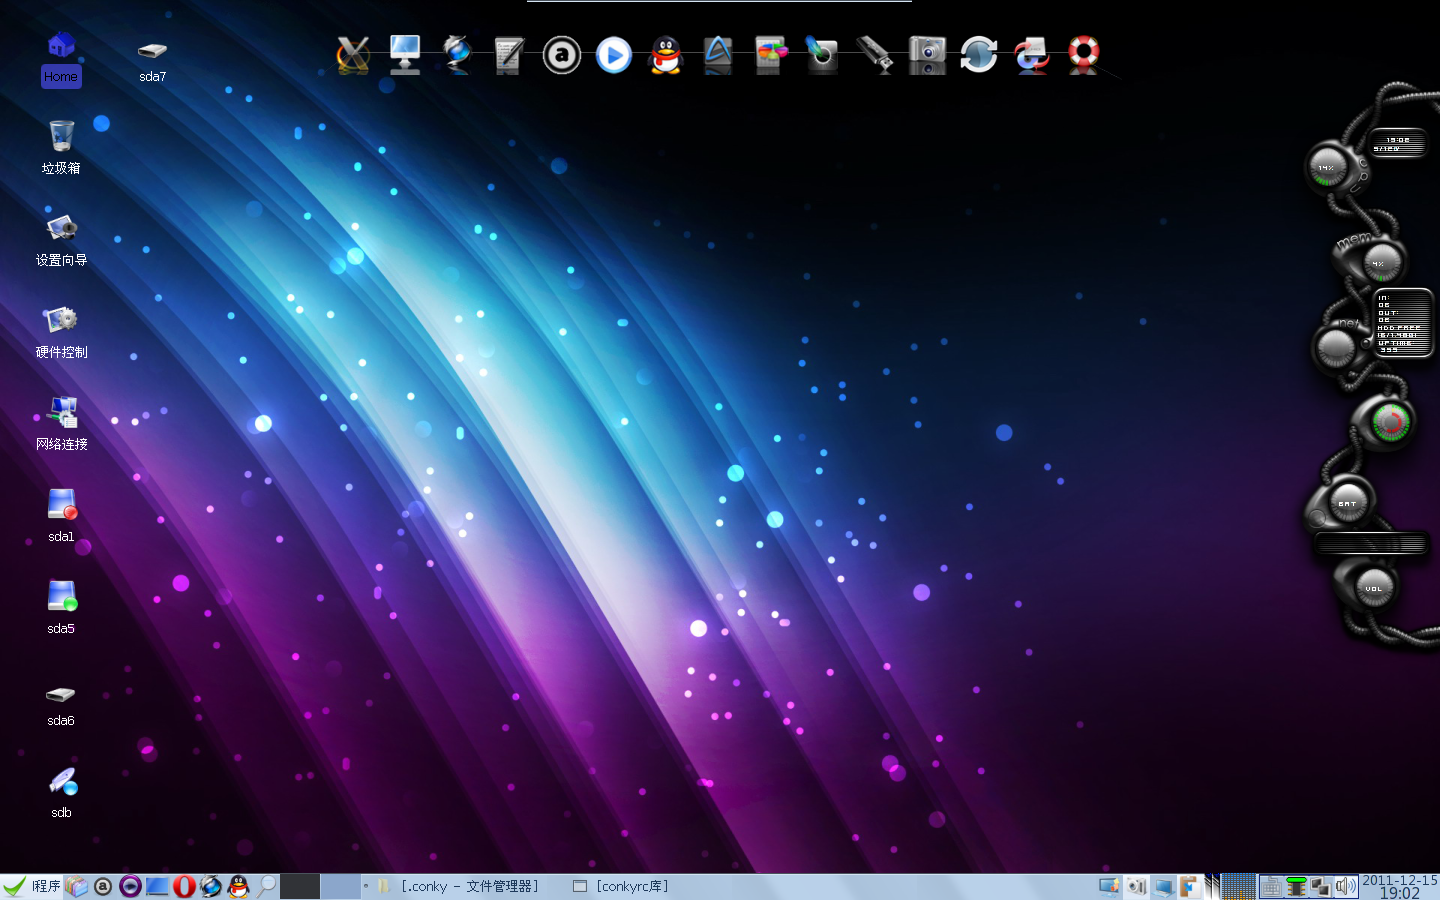Click the Conky VOL knob
The height and width of the screenshot is (900, 1440).
tap(1374, 589)
